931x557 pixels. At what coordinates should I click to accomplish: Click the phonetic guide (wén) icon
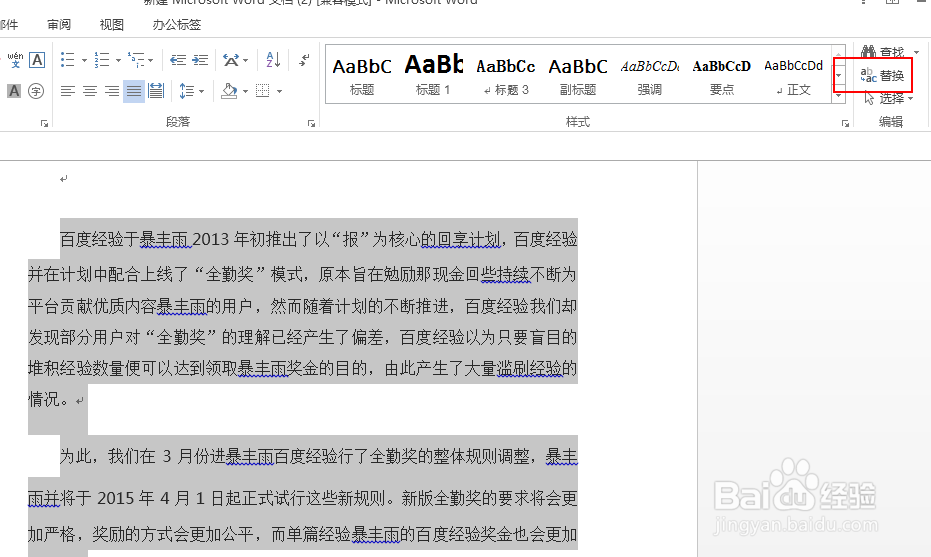15,60
